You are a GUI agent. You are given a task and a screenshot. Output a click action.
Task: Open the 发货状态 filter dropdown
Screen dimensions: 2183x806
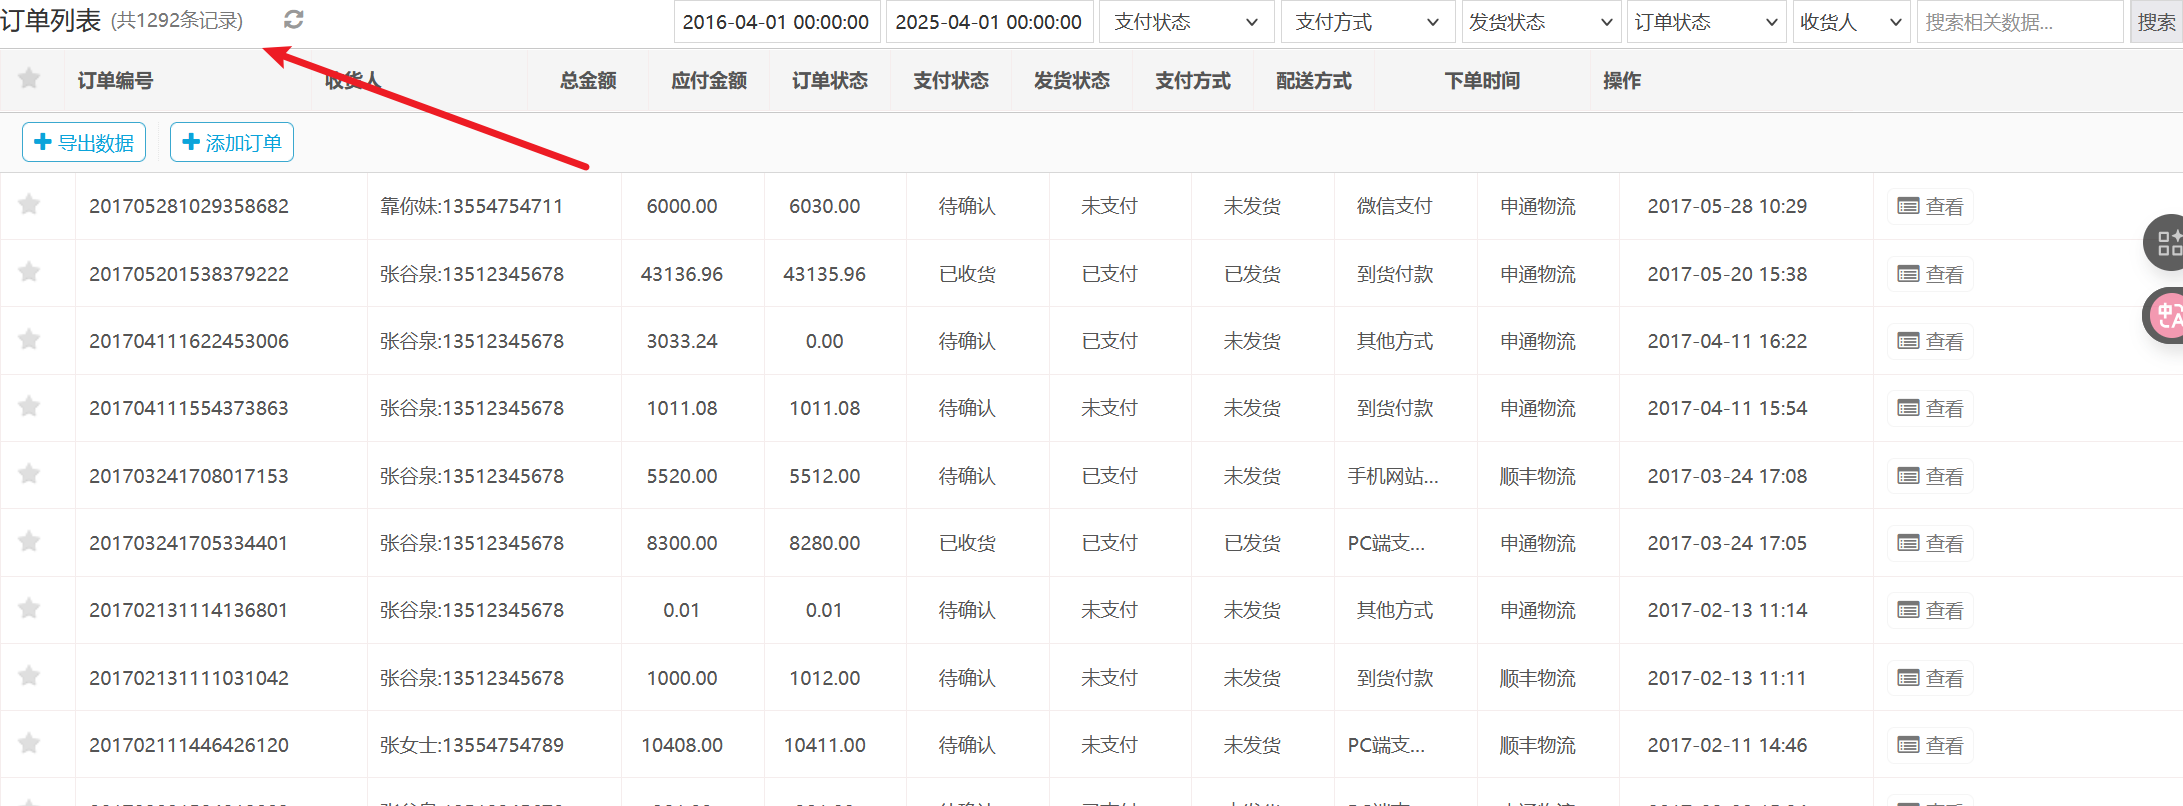1541,22
